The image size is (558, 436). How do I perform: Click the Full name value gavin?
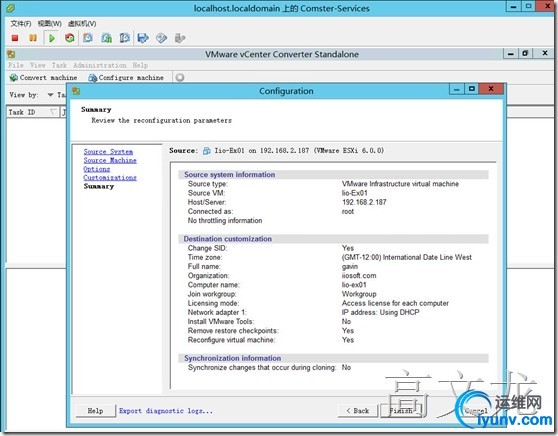350,267
